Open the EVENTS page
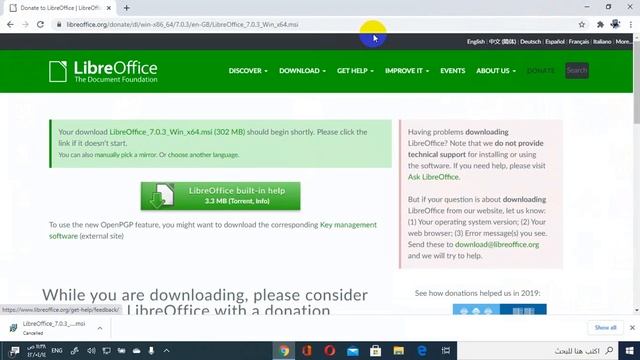640x360 pixels. tap(452, 71)
